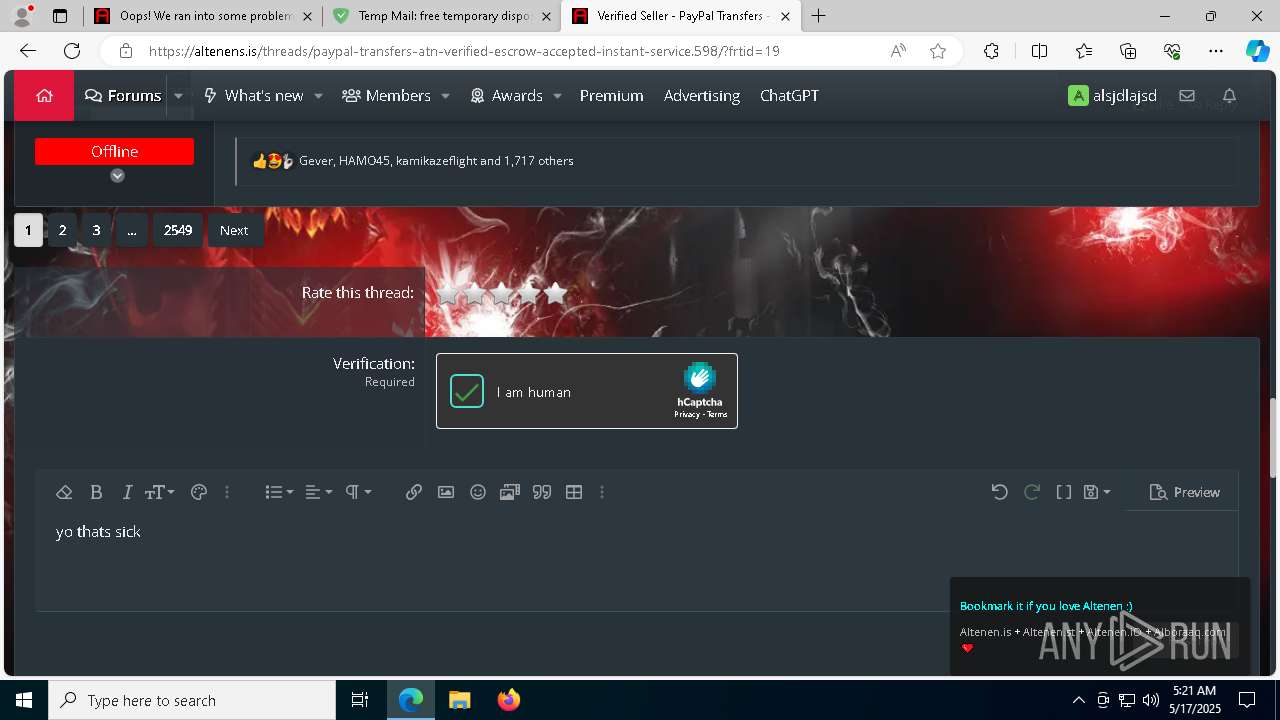Viewport: 1280px width, 720px height.
Task: Open the text color palette
Action: click(198, 492)
